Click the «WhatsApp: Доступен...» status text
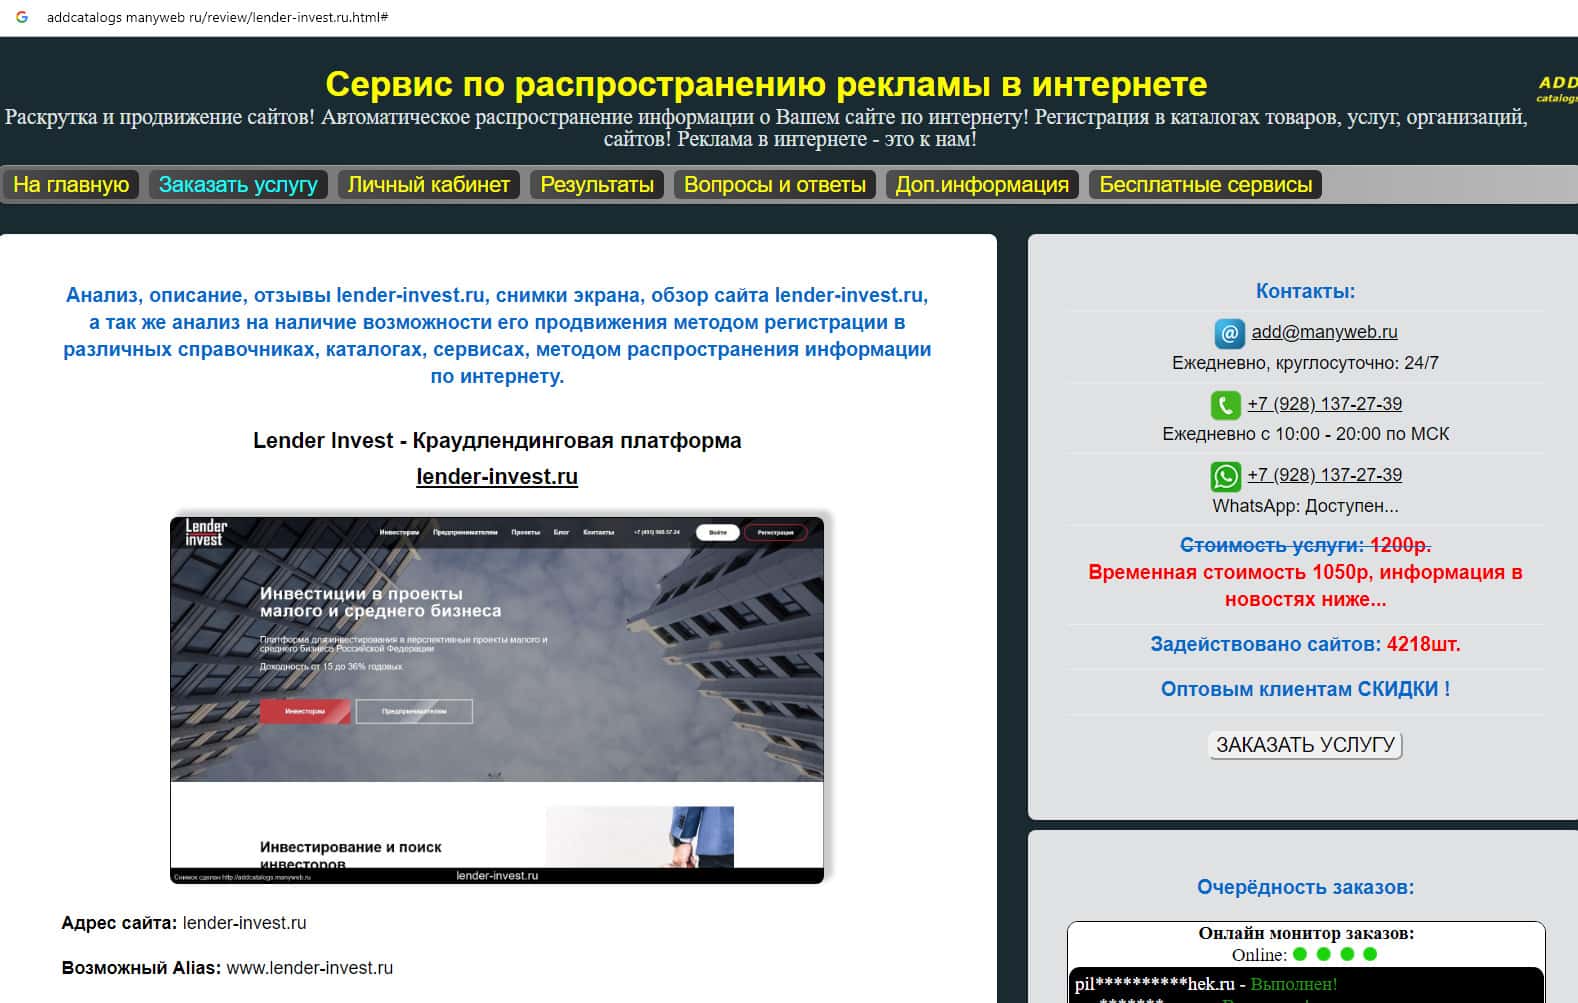This screenshot has height=1003, width=1578. point(1305,506)
